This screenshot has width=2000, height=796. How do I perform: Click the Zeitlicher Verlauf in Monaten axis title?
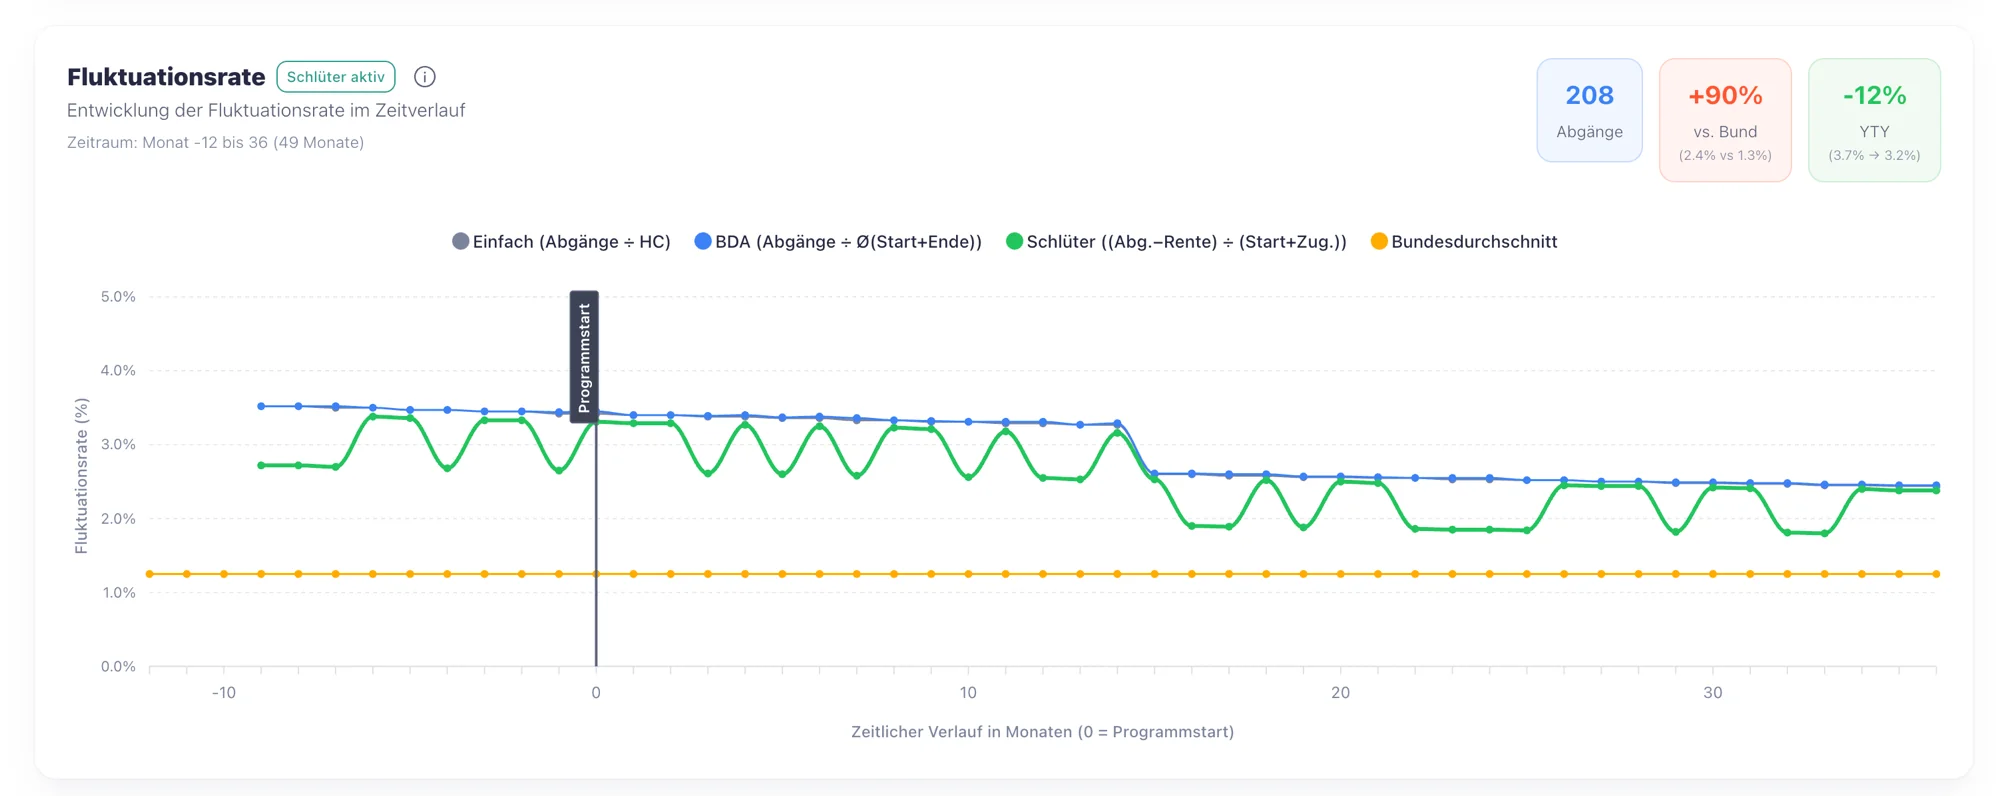pyautogui.click(x=1042, y=732)
